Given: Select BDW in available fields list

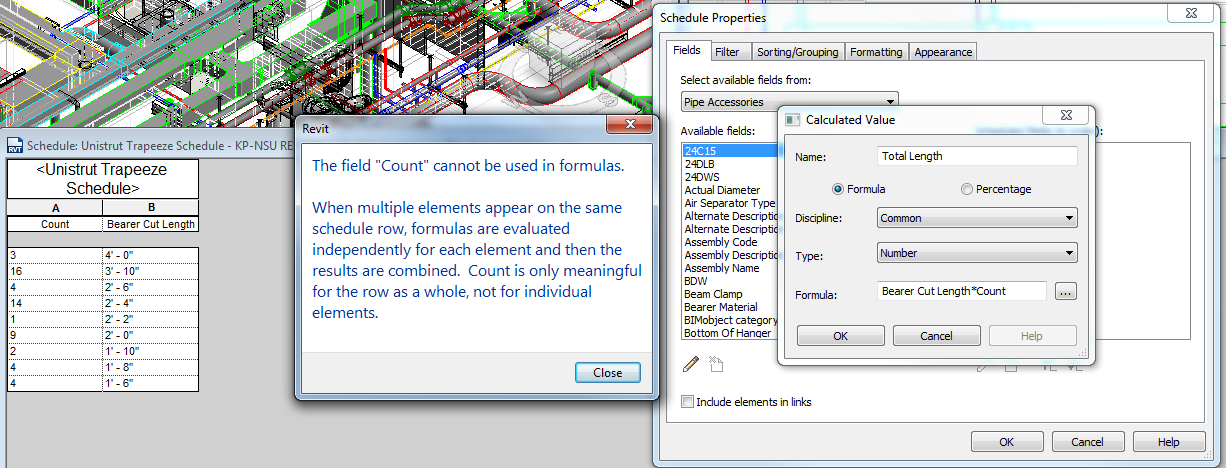Looking at the screenshot, I should pyautogui.click(x=730, y=281).
